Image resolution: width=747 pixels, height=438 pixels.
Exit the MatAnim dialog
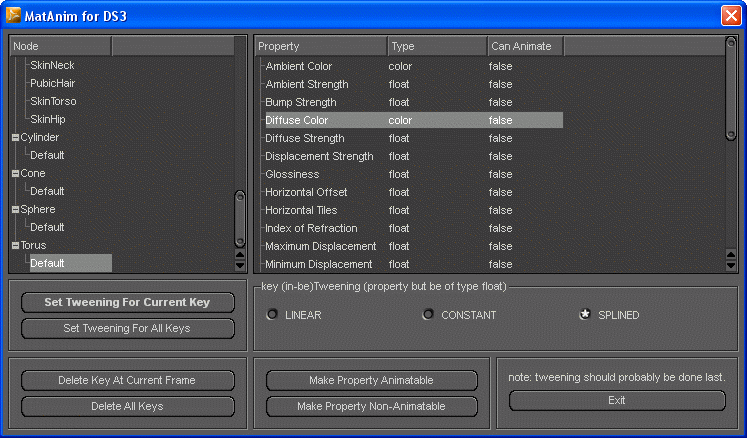tap(617, 400)
